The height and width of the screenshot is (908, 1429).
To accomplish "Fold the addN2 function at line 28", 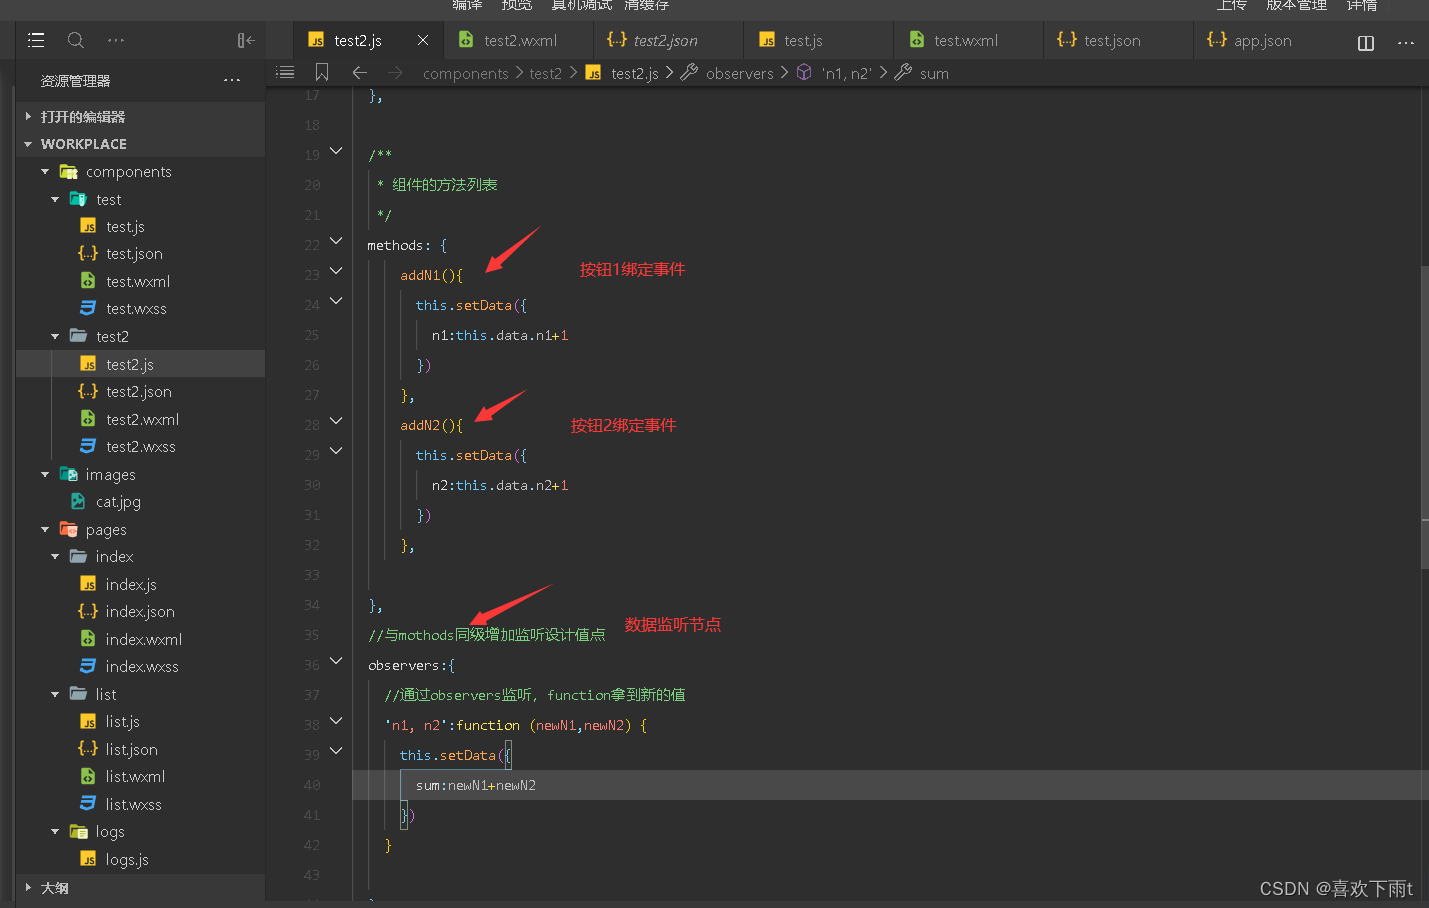I will pyautogui.click(x=336, y=421).
